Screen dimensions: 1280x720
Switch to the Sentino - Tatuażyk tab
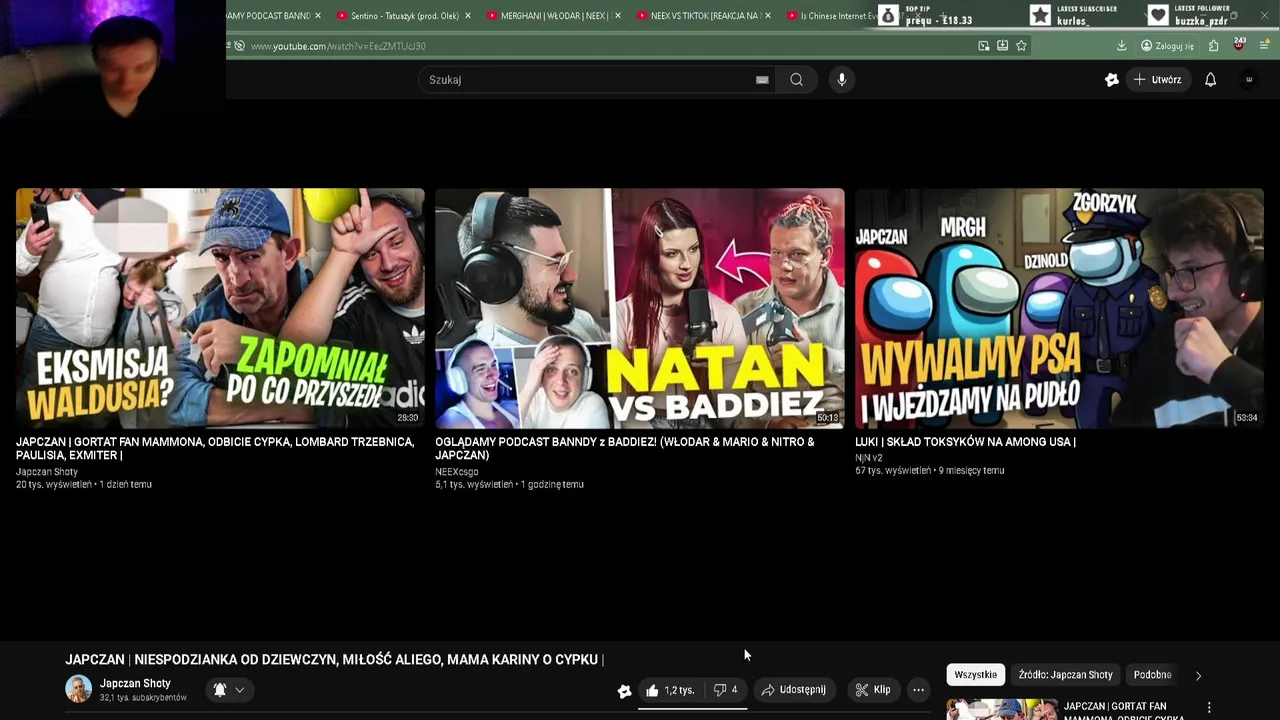[403, 16]
